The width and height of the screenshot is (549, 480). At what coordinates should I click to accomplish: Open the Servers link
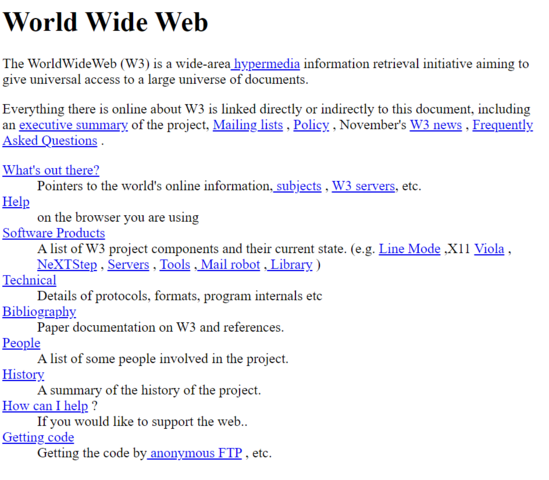(x=128, y=265)
